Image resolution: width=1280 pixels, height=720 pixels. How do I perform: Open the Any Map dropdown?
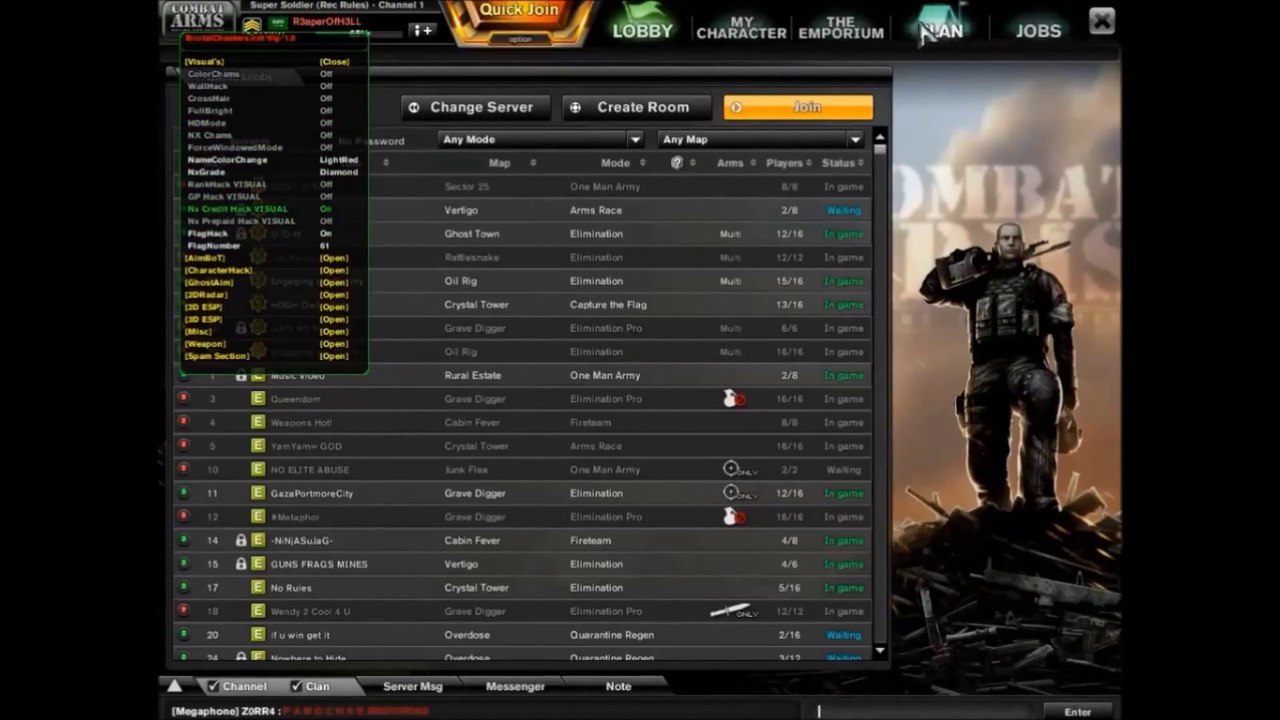pos(760,140)
